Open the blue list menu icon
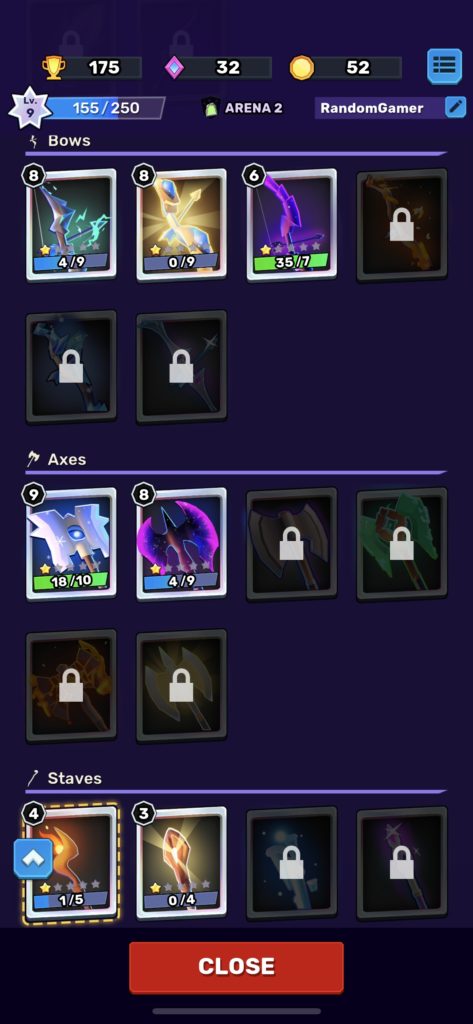This screenshot has height=1024, width=473. point(444,66)
